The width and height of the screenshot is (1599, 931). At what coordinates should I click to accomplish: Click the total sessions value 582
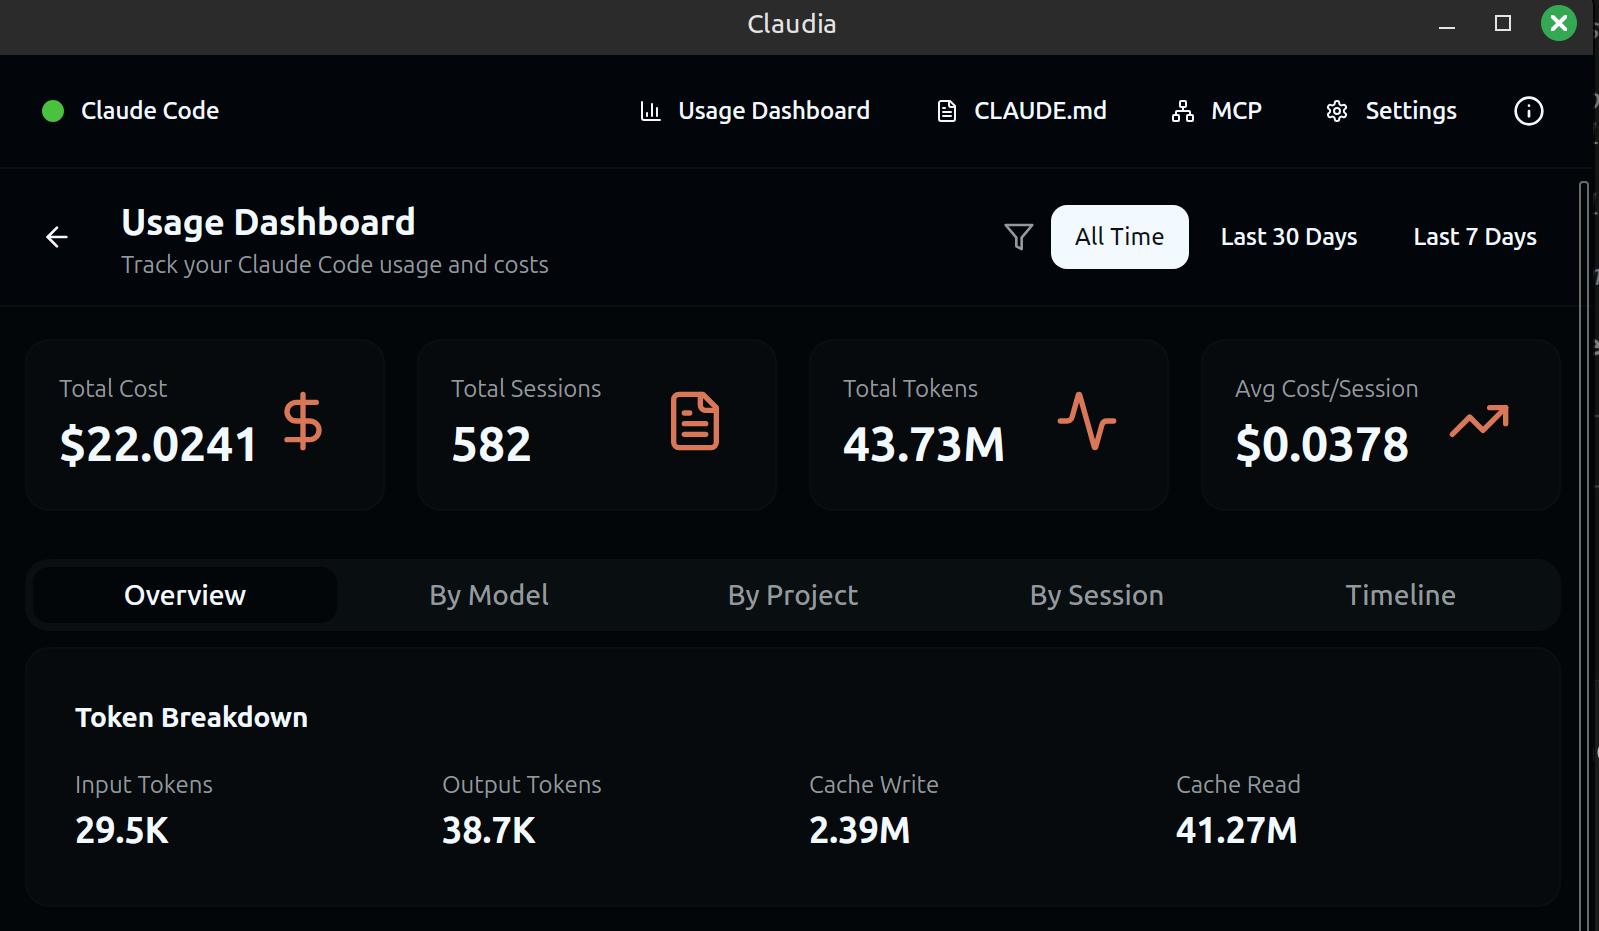[491, 445]
